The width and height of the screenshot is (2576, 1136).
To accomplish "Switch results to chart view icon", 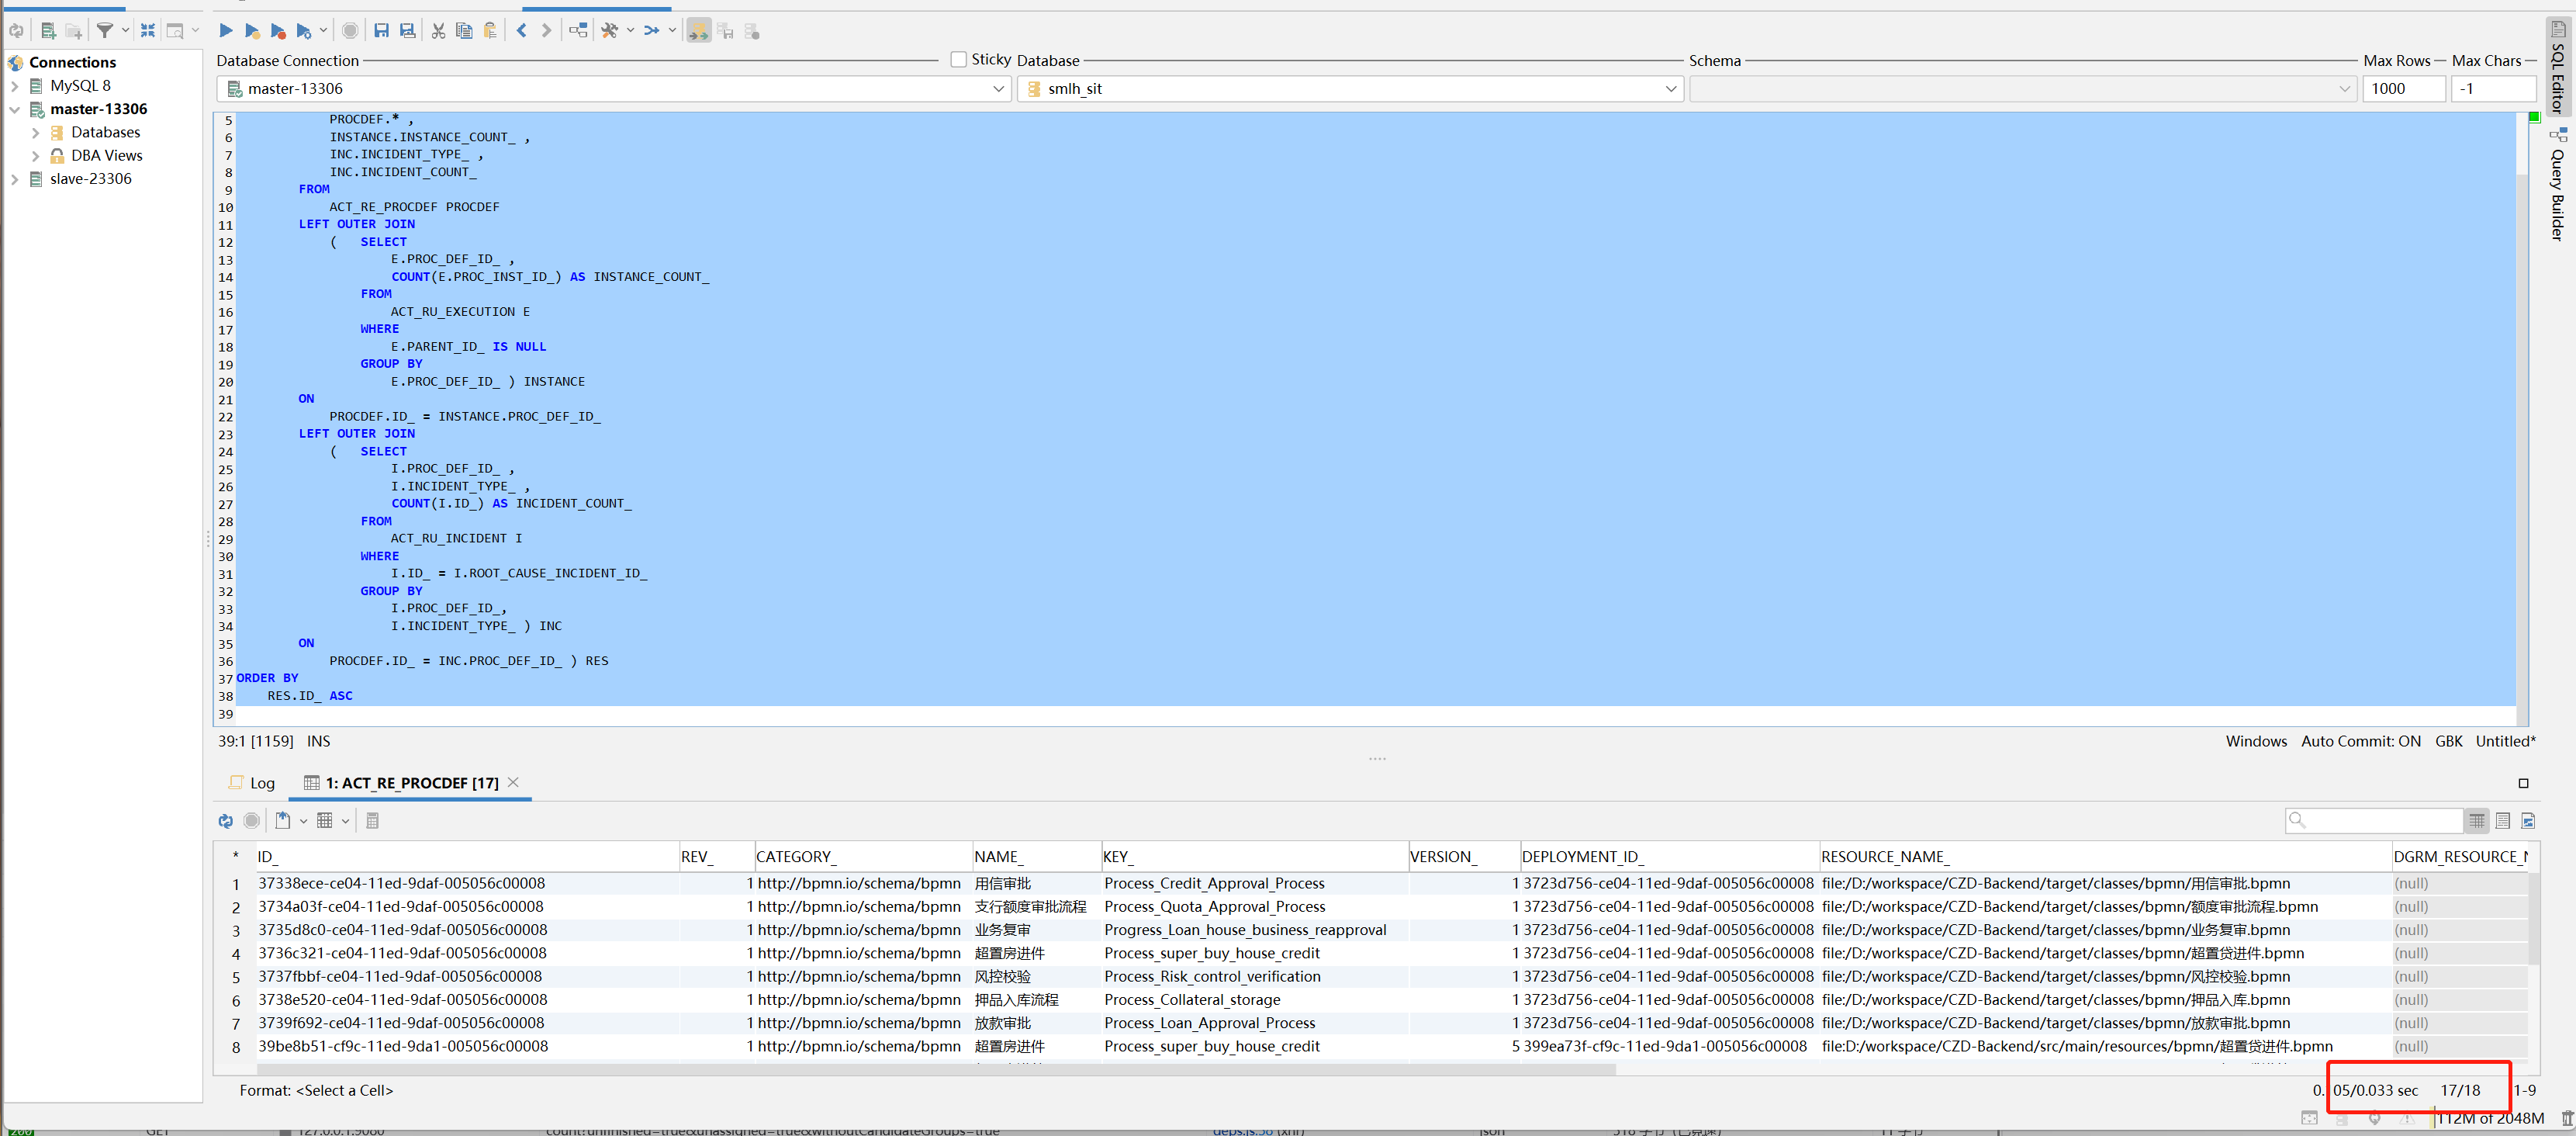I will click(2528, 821).
